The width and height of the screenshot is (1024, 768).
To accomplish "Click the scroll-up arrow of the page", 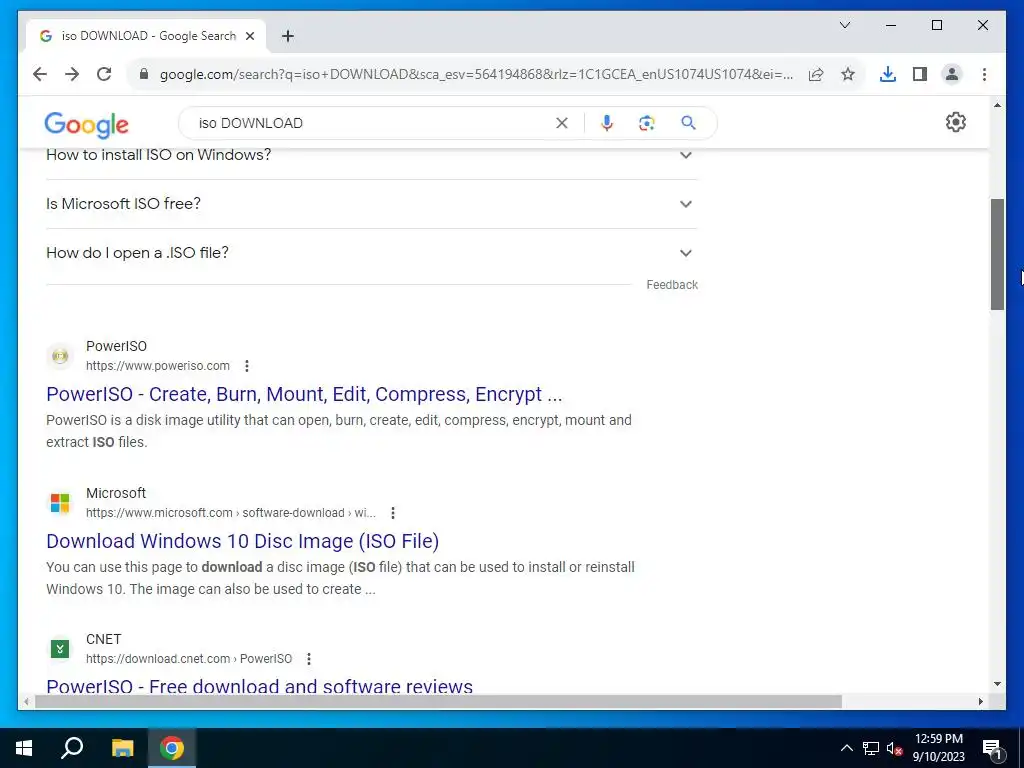I will tap(997, 105).
